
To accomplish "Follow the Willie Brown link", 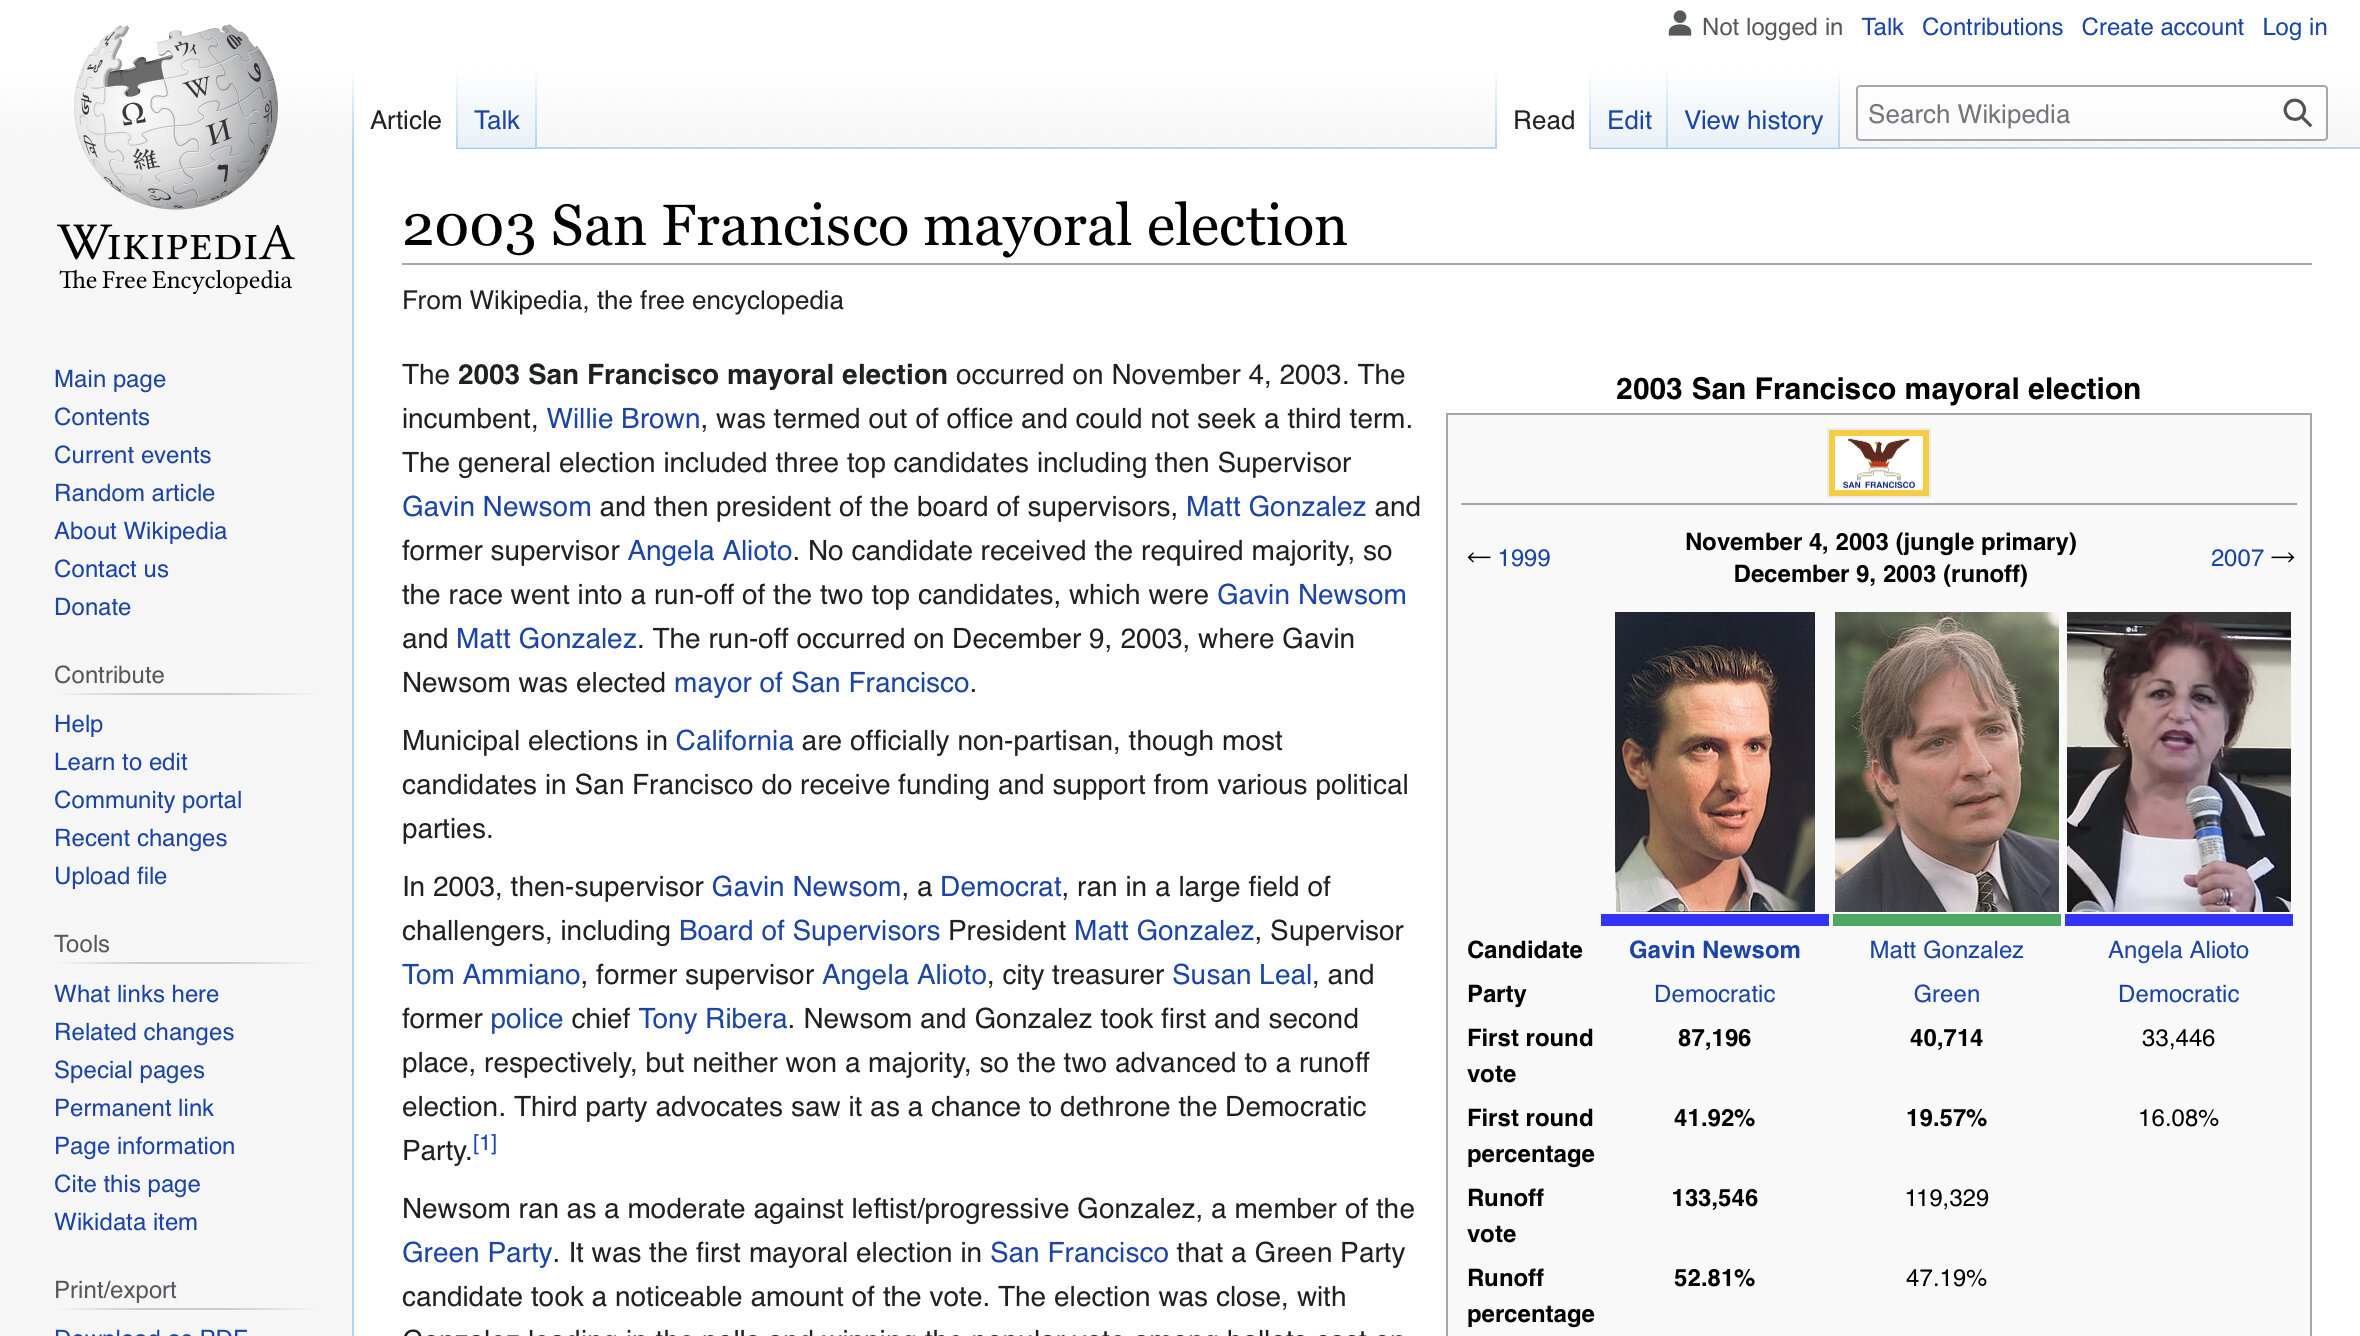I will pos(623,418).
